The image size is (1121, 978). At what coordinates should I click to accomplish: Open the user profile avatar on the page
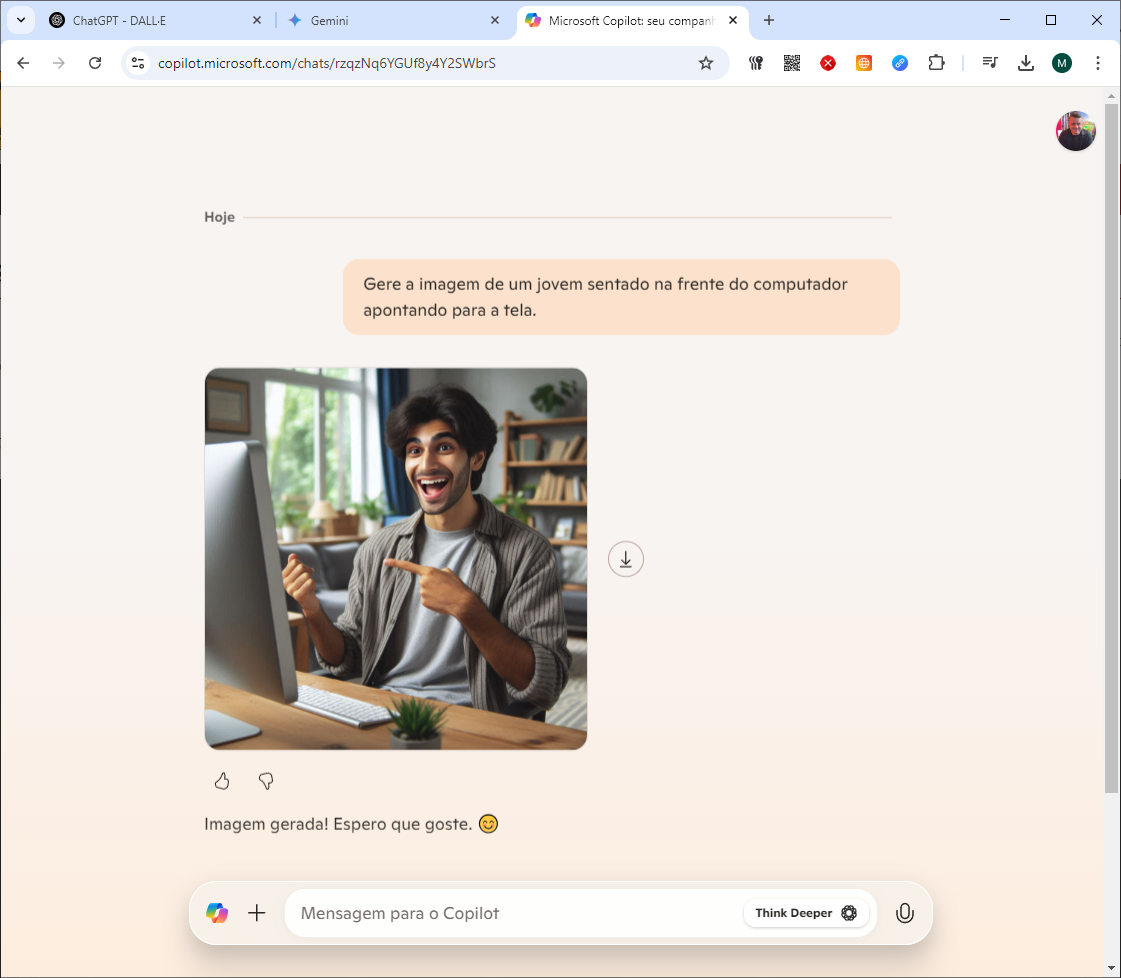pos(1075,131)
